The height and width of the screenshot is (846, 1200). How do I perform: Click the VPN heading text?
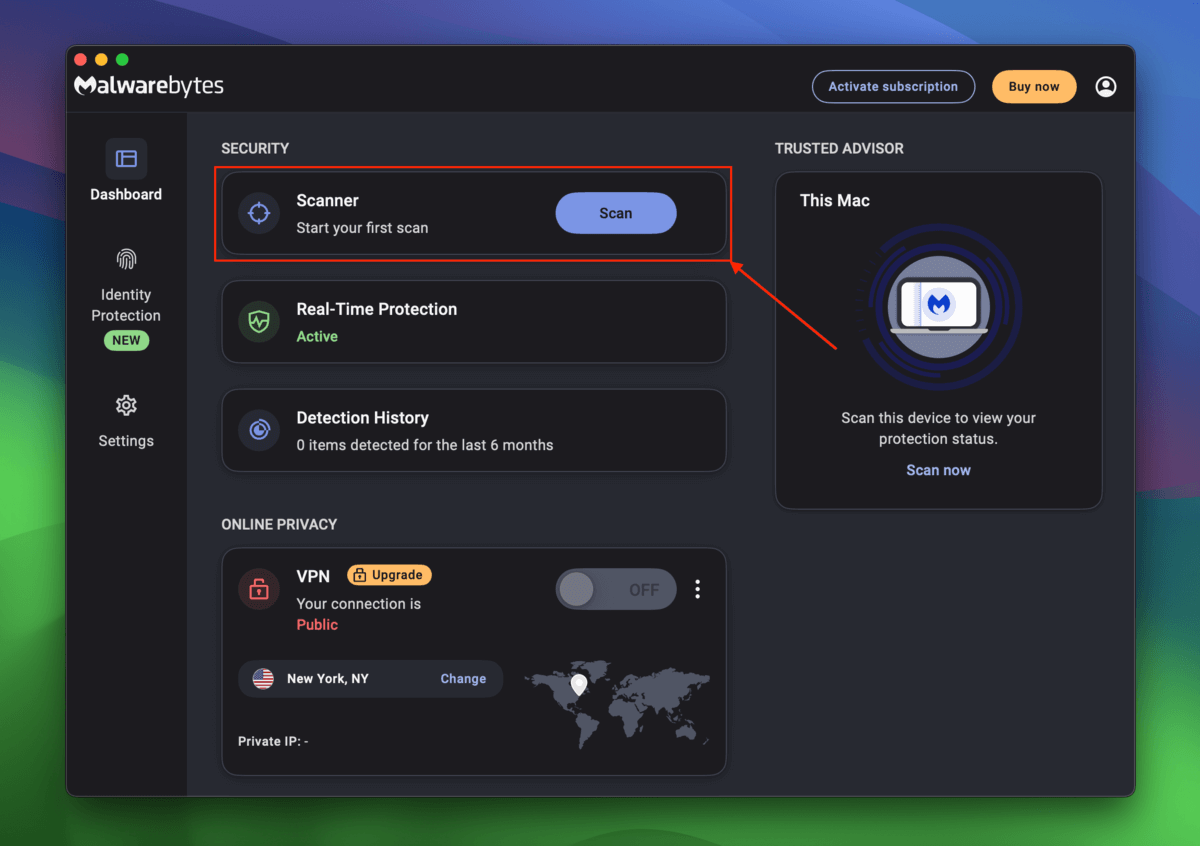[x=313, y=576]
